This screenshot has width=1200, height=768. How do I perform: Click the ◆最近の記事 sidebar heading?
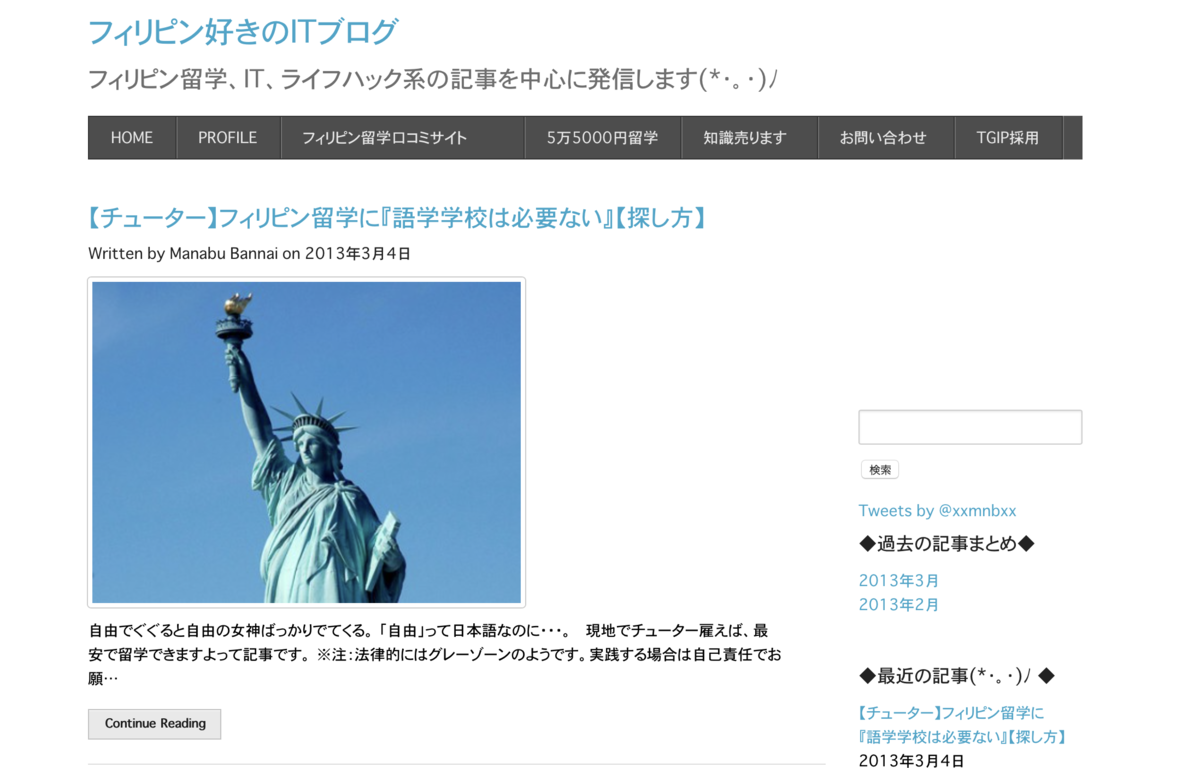coord(957,676)
